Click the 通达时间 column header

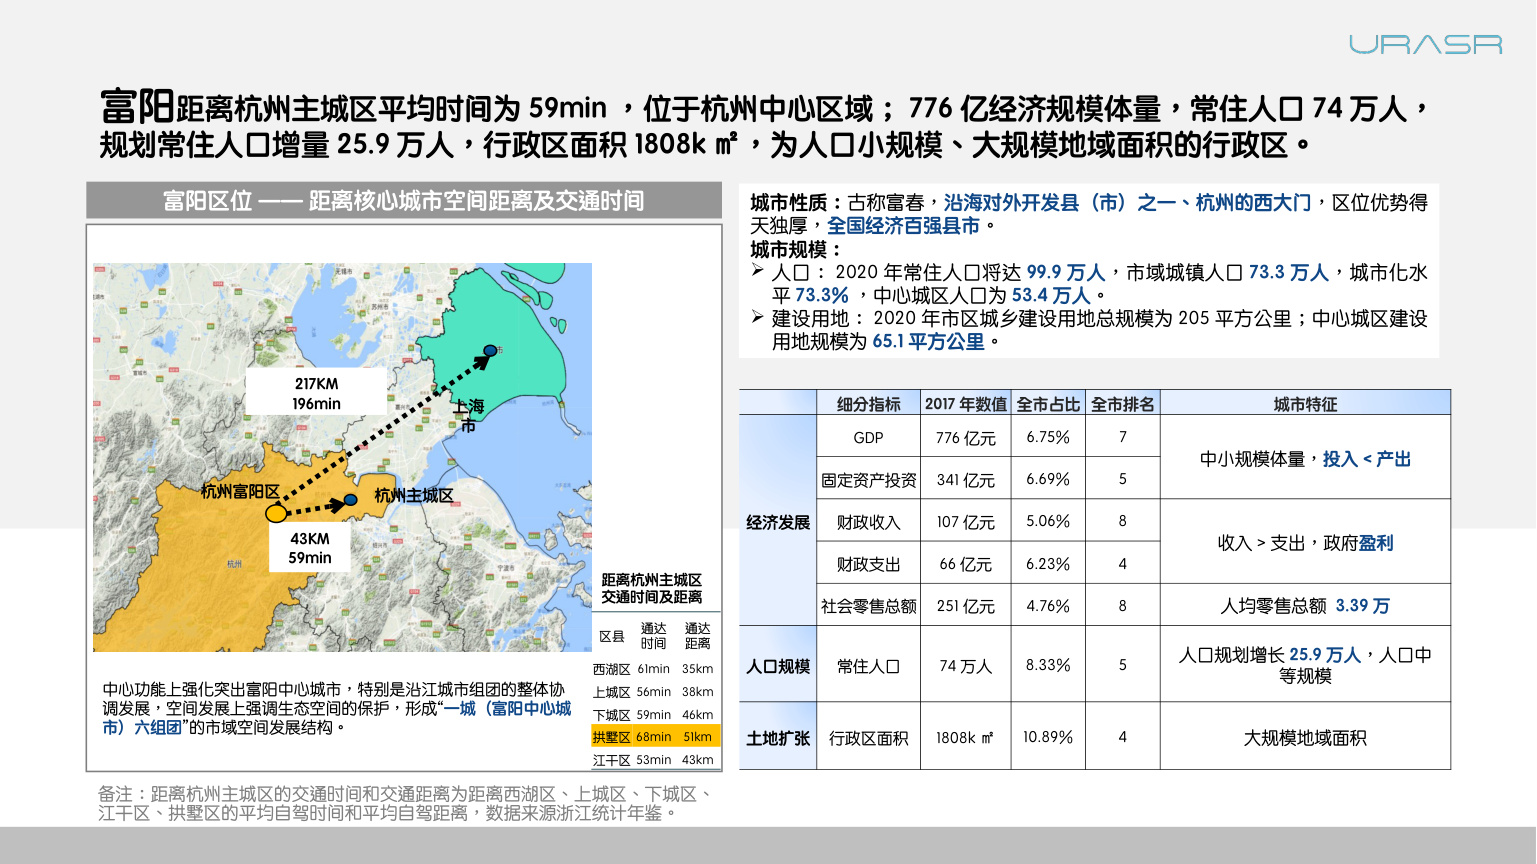pos(653,635)
